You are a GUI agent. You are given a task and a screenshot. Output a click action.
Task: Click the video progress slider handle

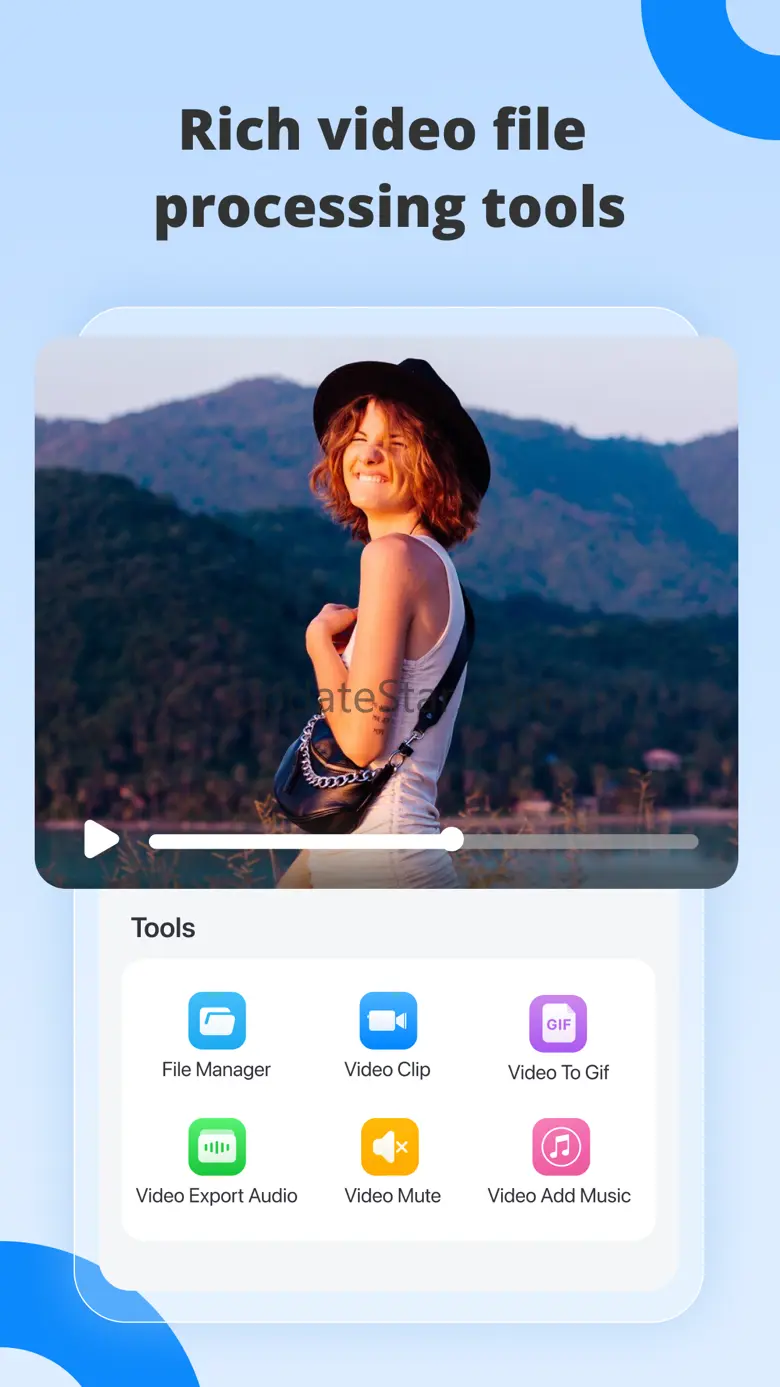click(x=452, y=839)
